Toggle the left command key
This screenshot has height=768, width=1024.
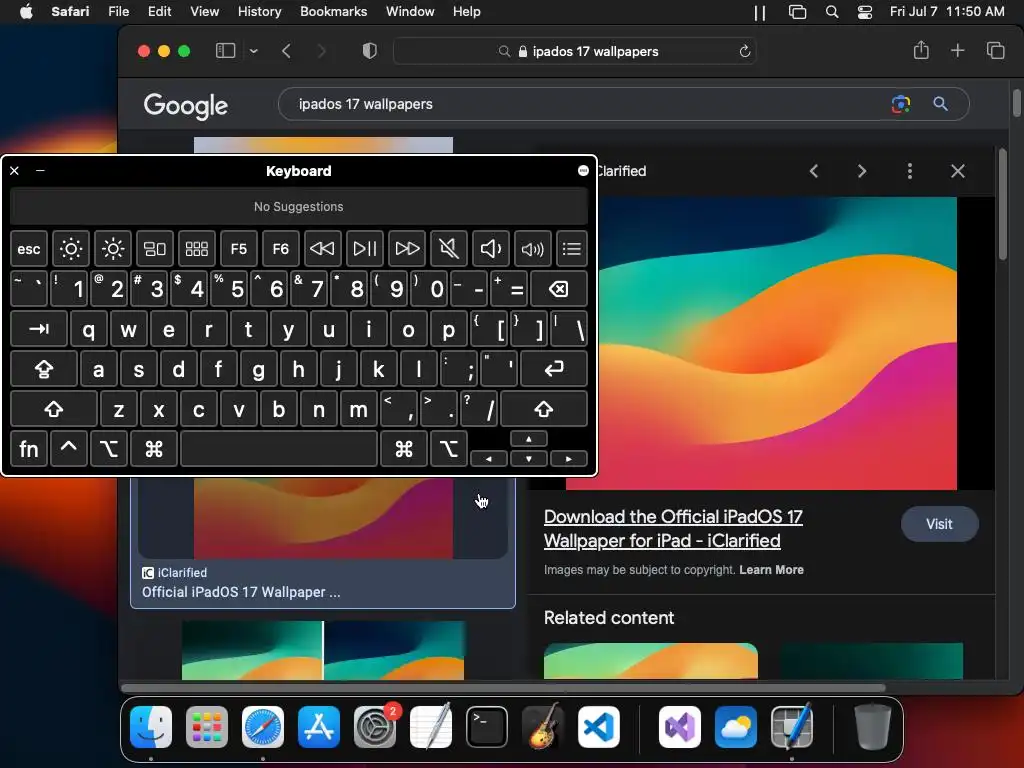pos(154,449)
